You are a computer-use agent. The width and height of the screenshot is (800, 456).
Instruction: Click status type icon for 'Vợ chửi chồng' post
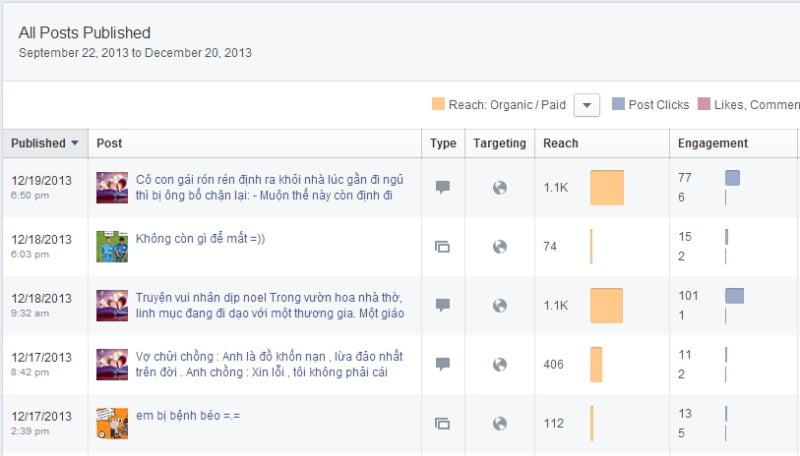[x=443, y=364]
